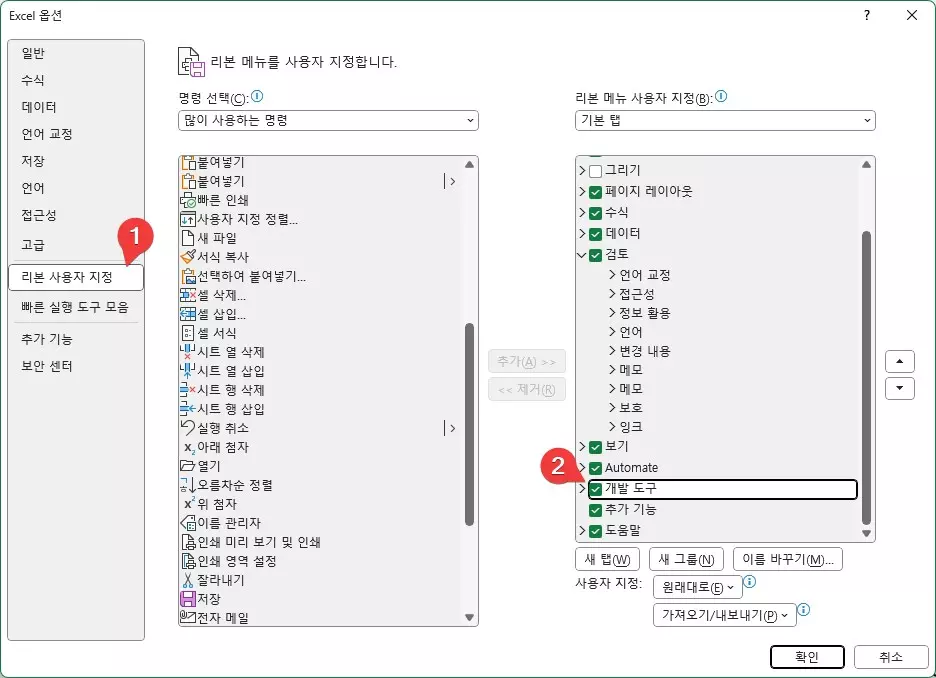Expand the 언어 교정 group
The width and height of the screenshot is (936, 678).
click(612, 275)
